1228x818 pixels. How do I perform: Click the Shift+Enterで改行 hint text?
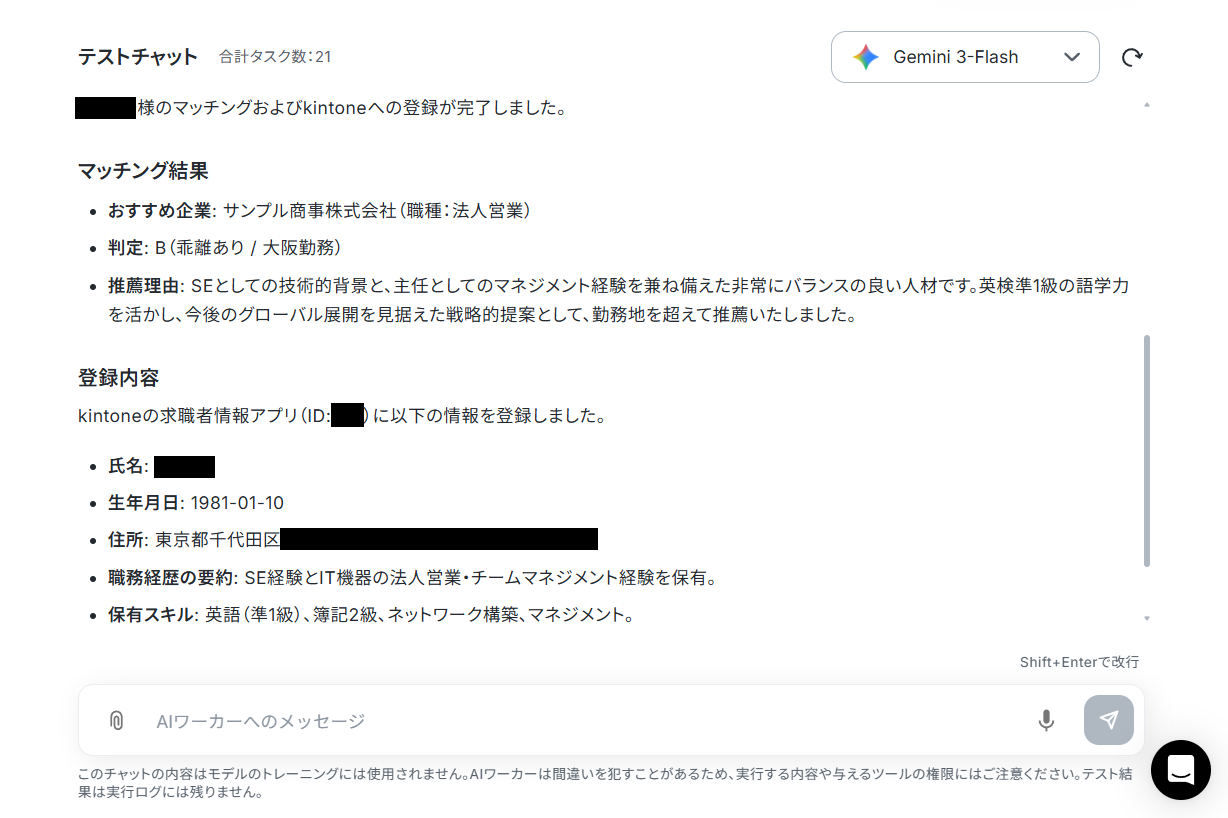tap(1079, 662)
